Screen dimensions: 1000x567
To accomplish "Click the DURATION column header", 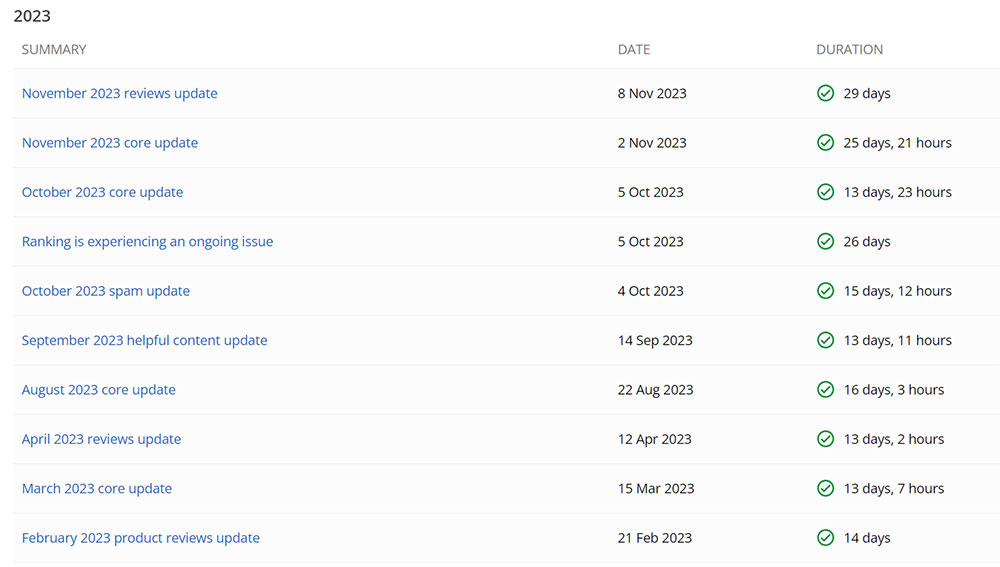I will pyautogui.click(x=849, y=50).
